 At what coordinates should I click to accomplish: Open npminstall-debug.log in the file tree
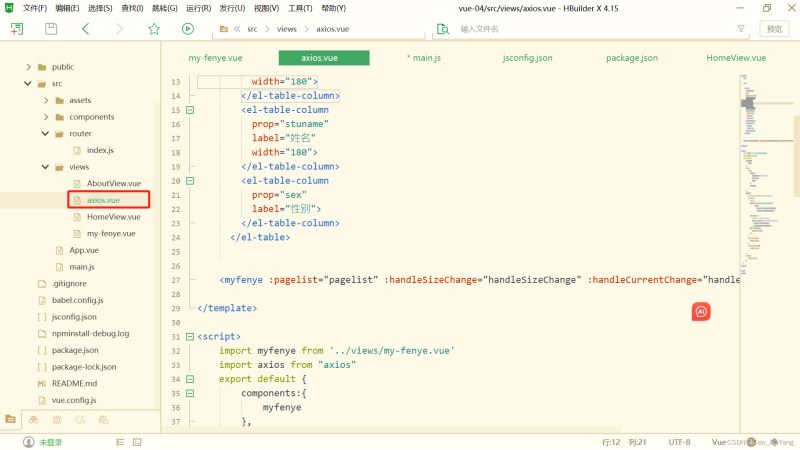[x=90, y=334]
